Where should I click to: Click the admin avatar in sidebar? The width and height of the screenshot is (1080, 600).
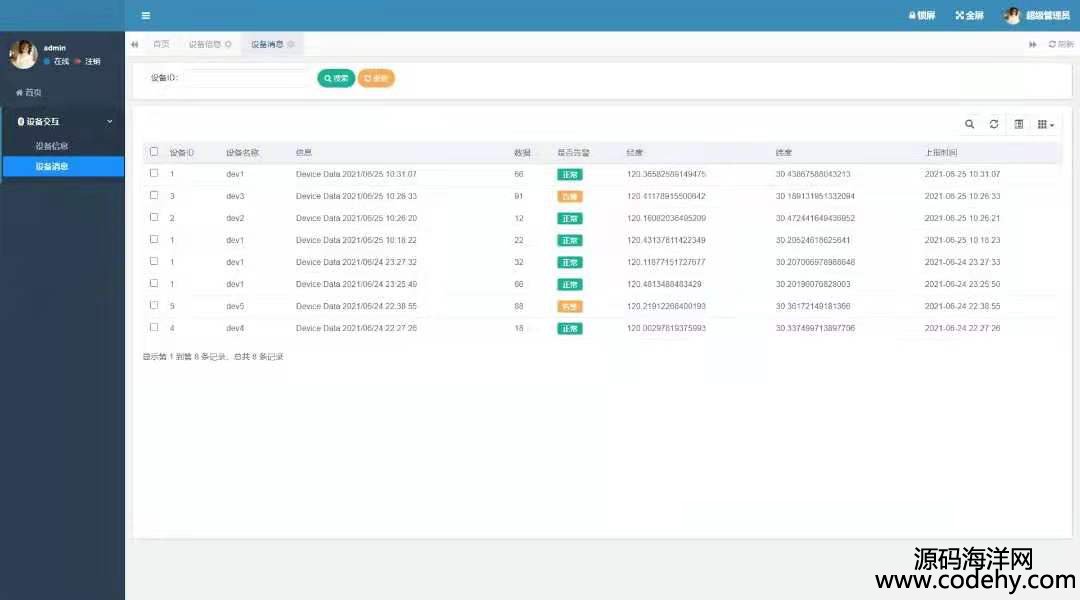click(x=23, y=54)
